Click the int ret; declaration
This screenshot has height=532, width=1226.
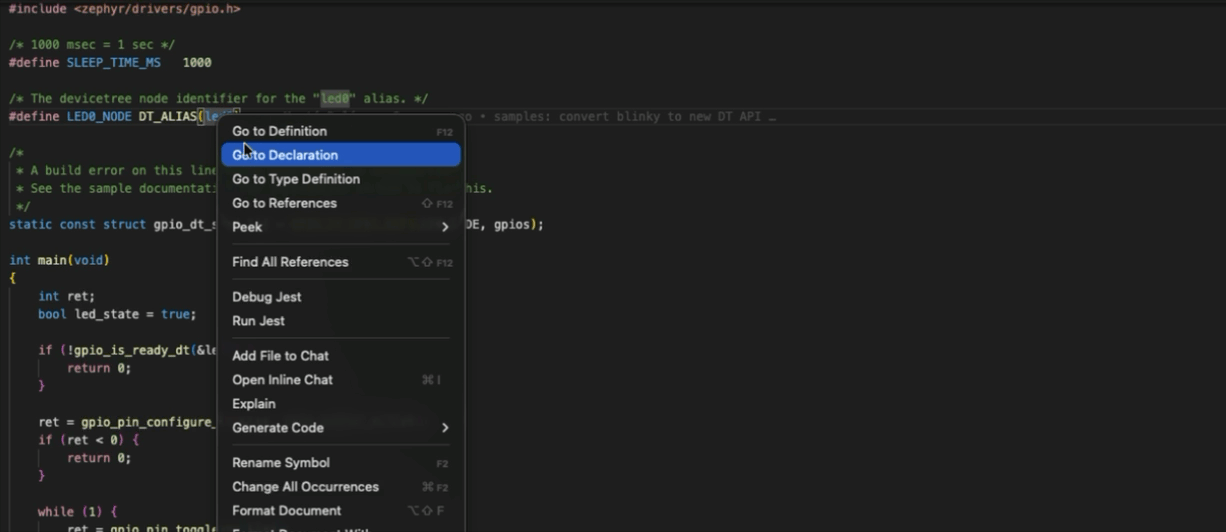(66, 296)
